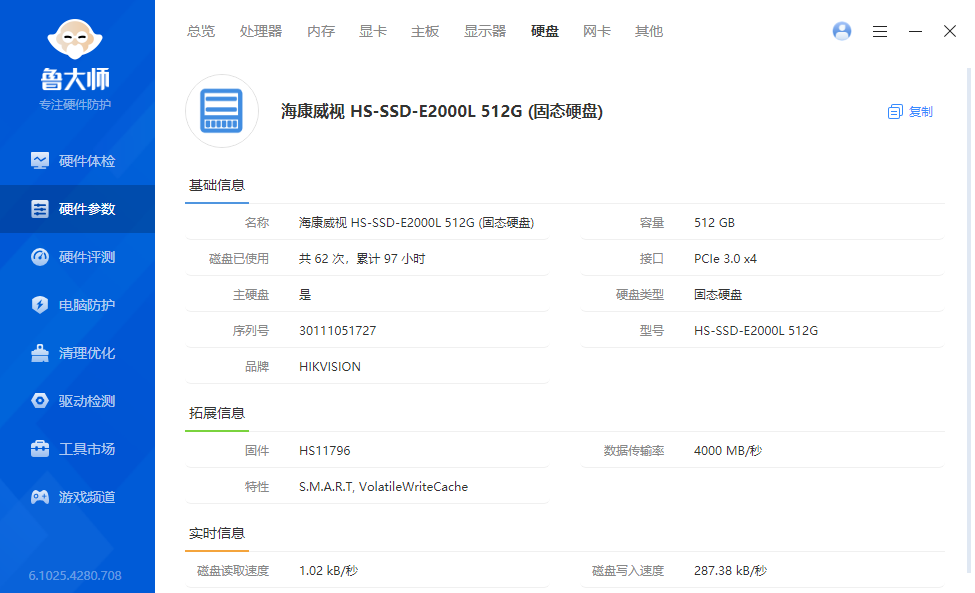The height and width of the screenshot is (593, 975).
Task: Select the 主板 tab
Action: coord(425,31)
